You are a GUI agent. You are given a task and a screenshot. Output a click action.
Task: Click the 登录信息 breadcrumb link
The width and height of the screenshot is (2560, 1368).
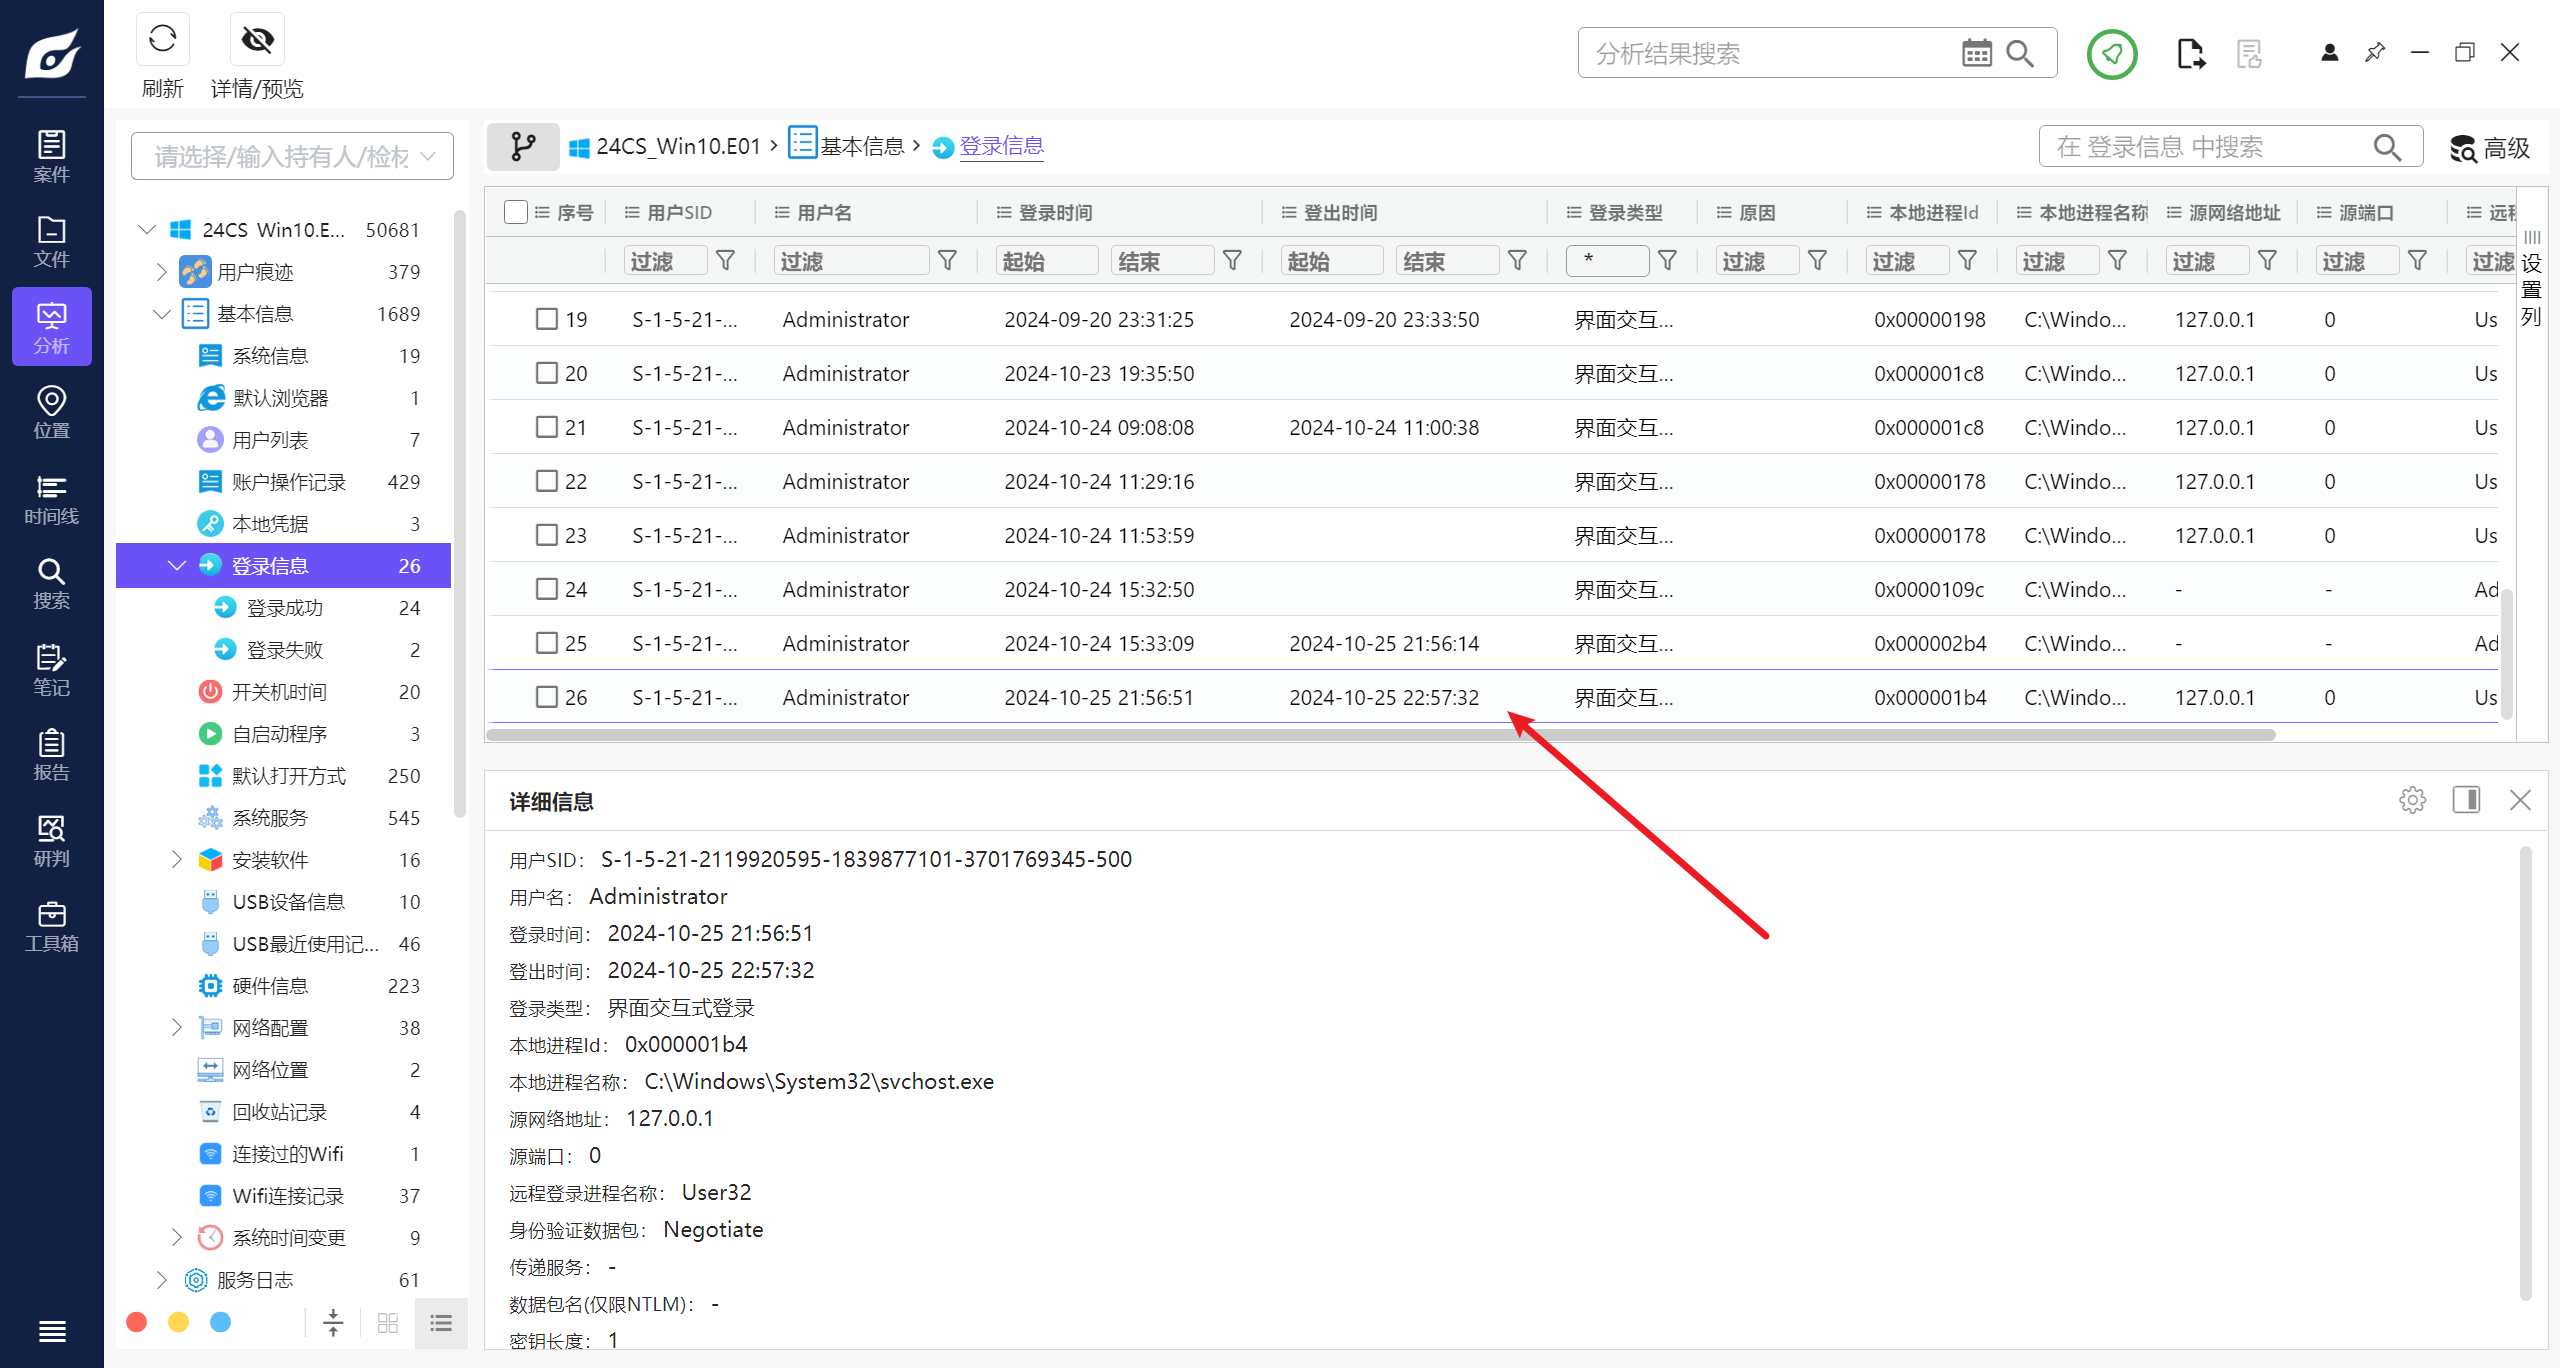pyautogui.click(x=1001, y=147)
